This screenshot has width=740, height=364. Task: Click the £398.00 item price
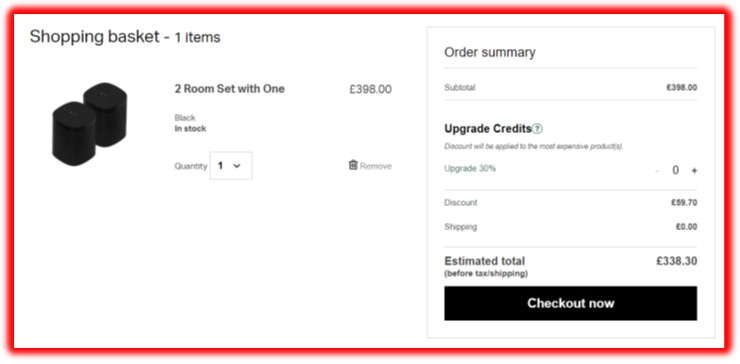coord(370,89)
